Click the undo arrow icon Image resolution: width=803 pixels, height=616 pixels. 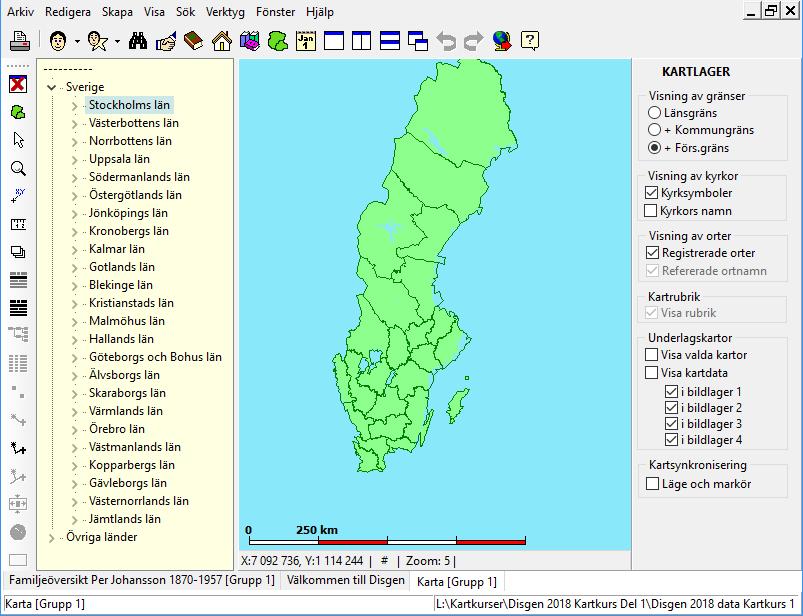tap(446, 40)
